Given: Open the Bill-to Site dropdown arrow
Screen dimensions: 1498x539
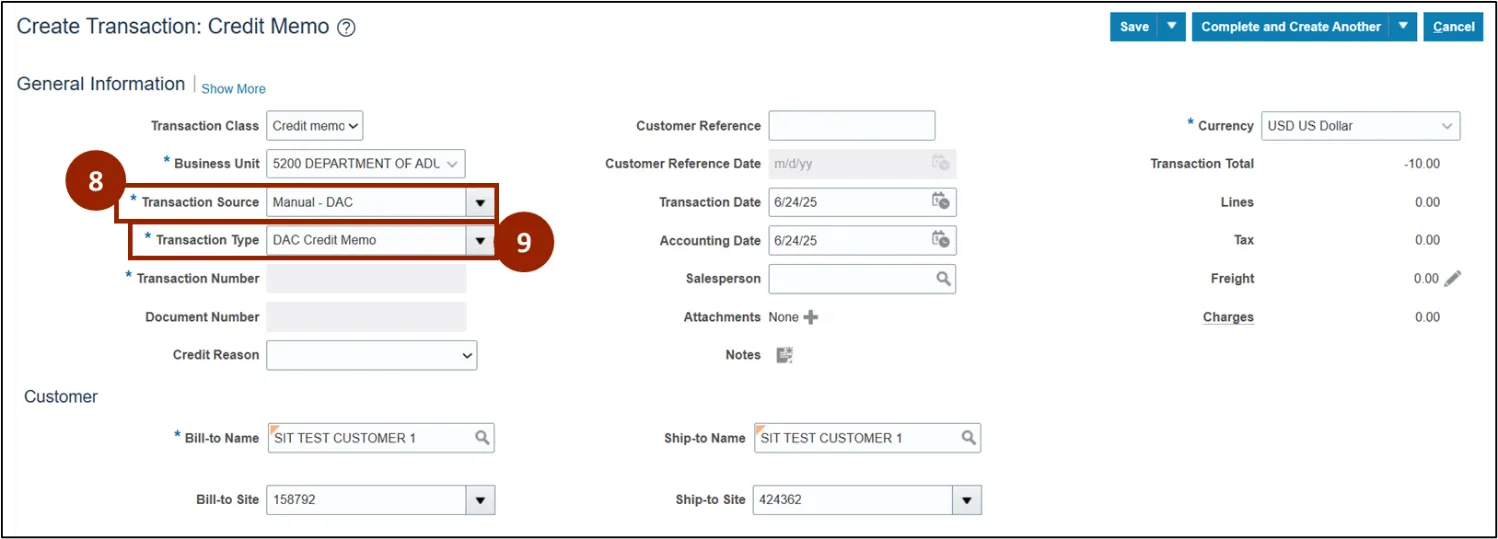Looking at the screenshot, I should tap(480, 500).
